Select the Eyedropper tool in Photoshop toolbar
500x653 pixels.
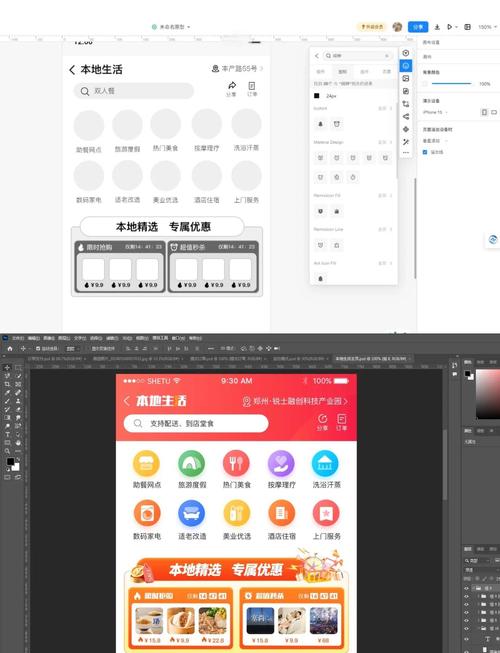7,392
